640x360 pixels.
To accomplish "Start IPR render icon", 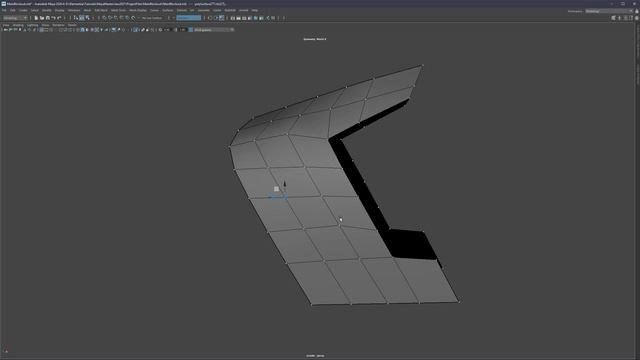I will click(244, 18).
